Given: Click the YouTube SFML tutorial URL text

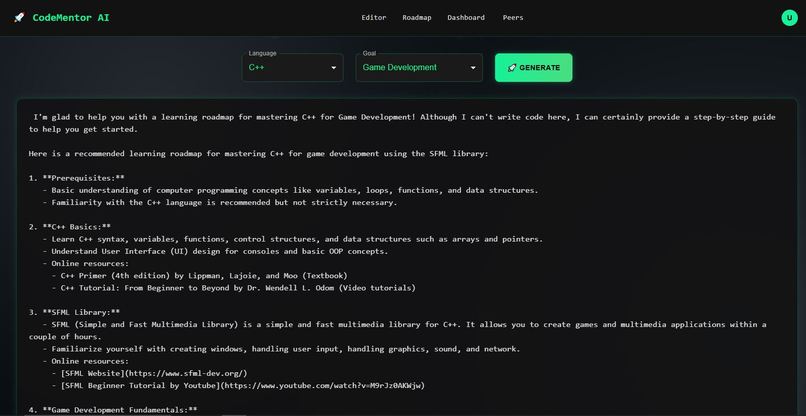Looking at the screenshot, I should [324, 385].
